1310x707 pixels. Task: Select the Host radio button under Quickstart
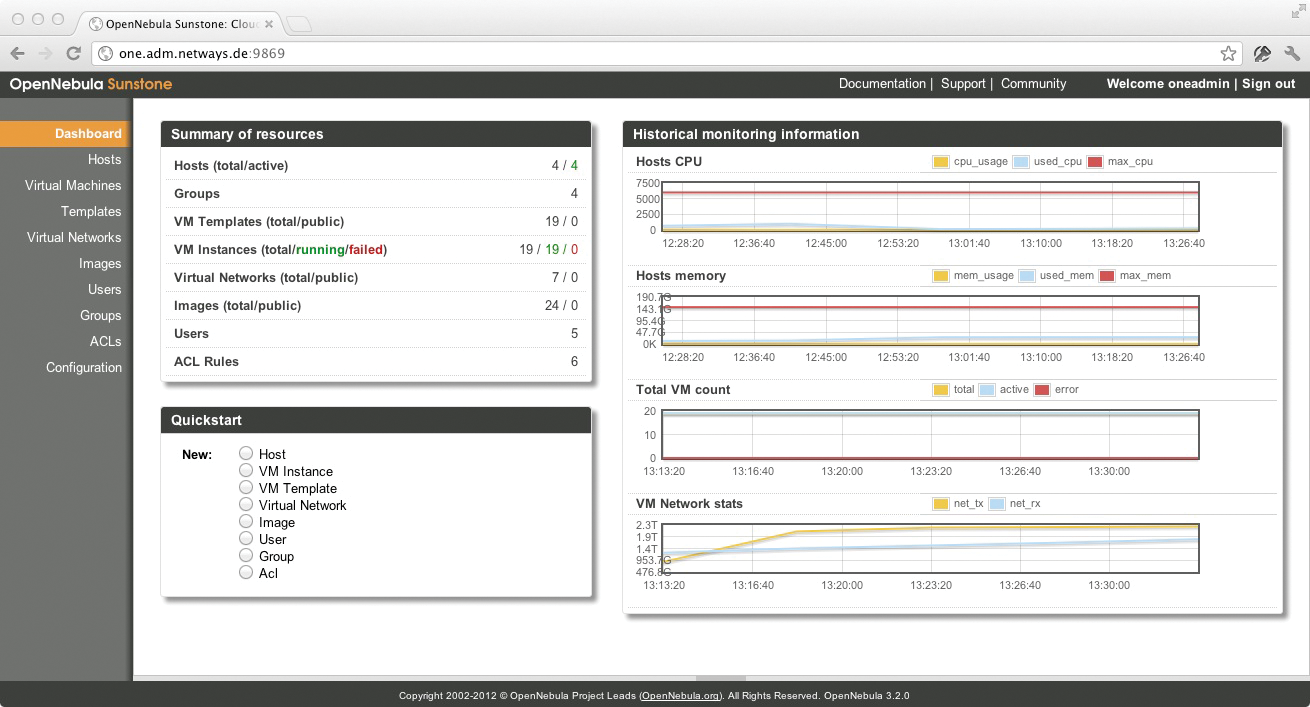[x=246, y=454]
